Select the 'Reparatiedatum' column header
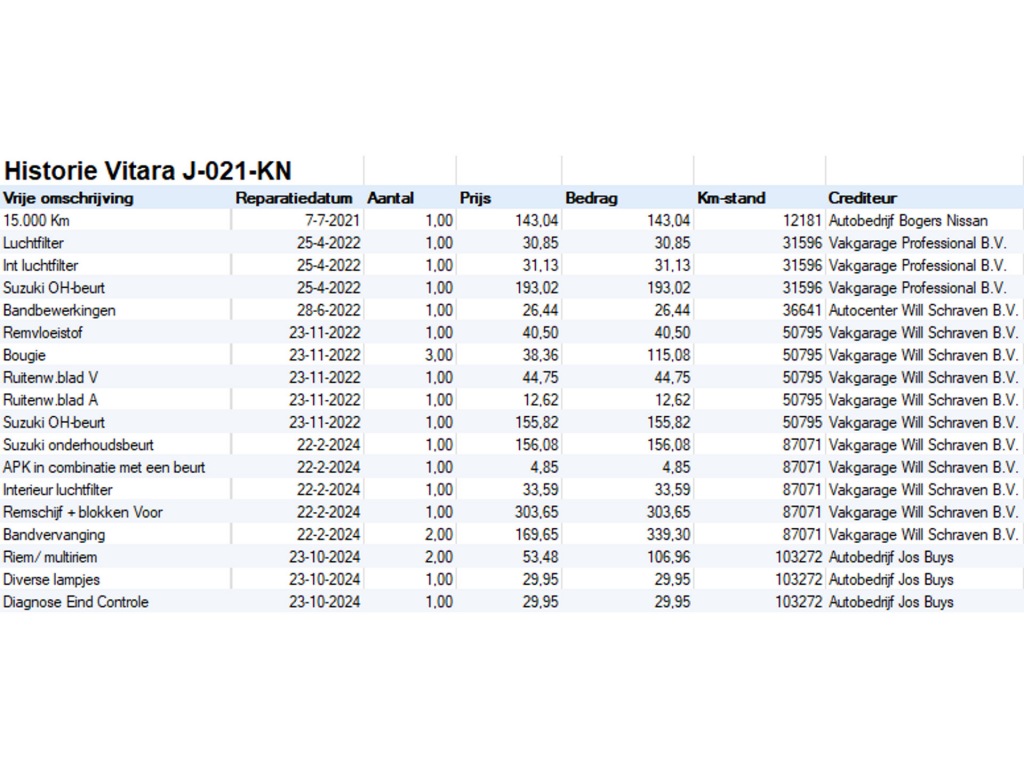1024x768 pixels. point(294,198)
